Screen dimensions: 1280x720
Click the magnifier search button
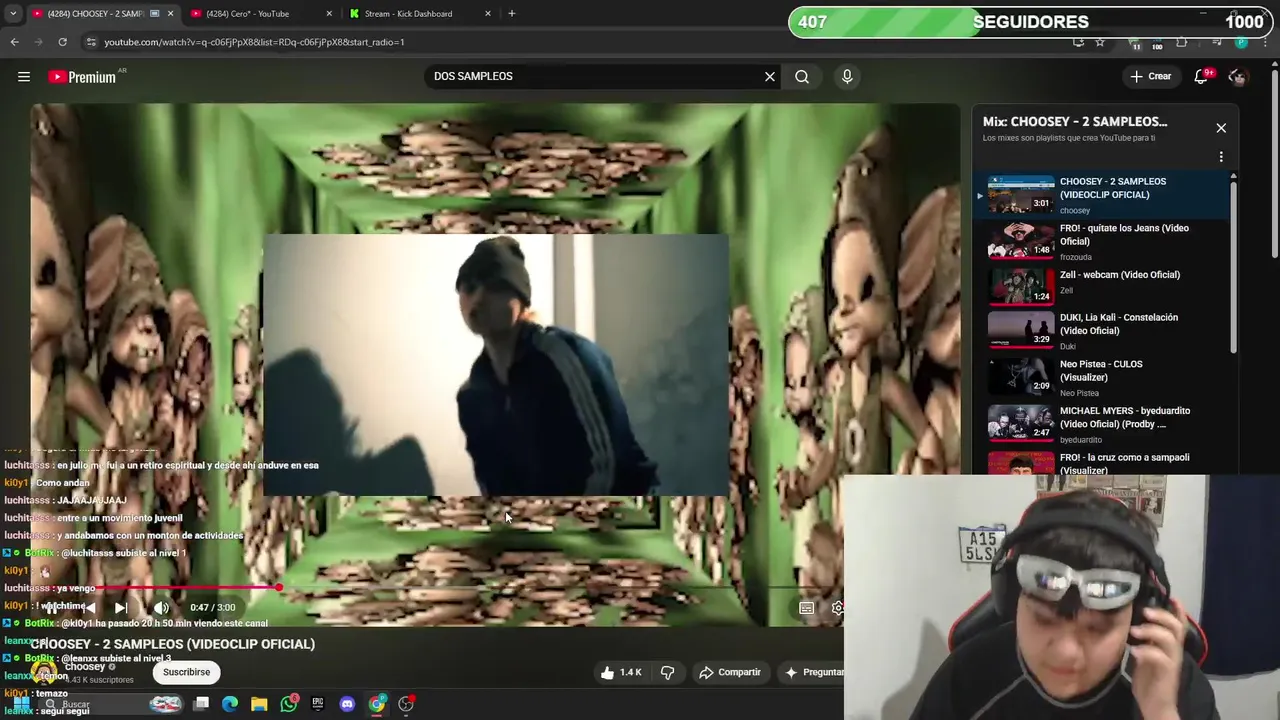[802, 77]
